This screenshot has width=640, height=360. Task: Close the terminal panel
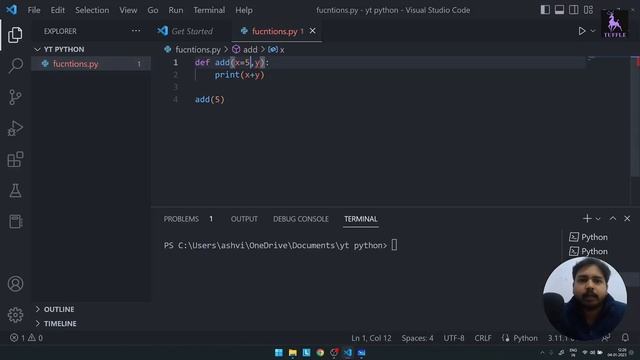pyautogui.click(x=627, y=219)
